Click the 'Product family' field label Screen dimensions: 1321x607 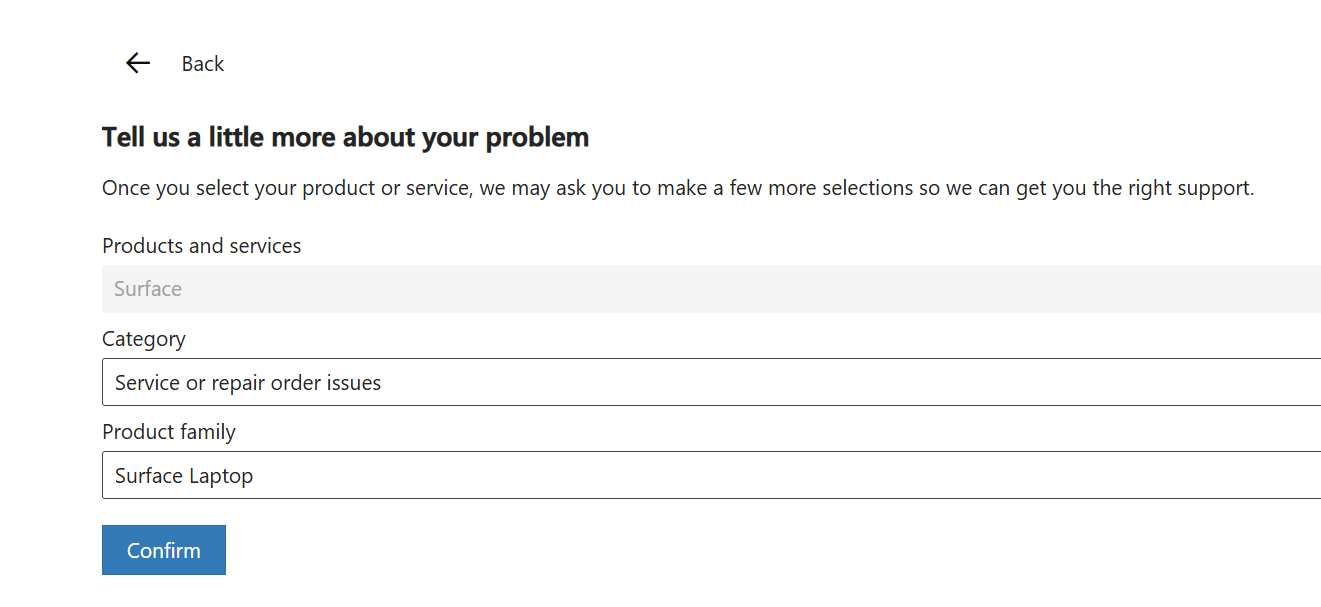click(x=169, y=432)
